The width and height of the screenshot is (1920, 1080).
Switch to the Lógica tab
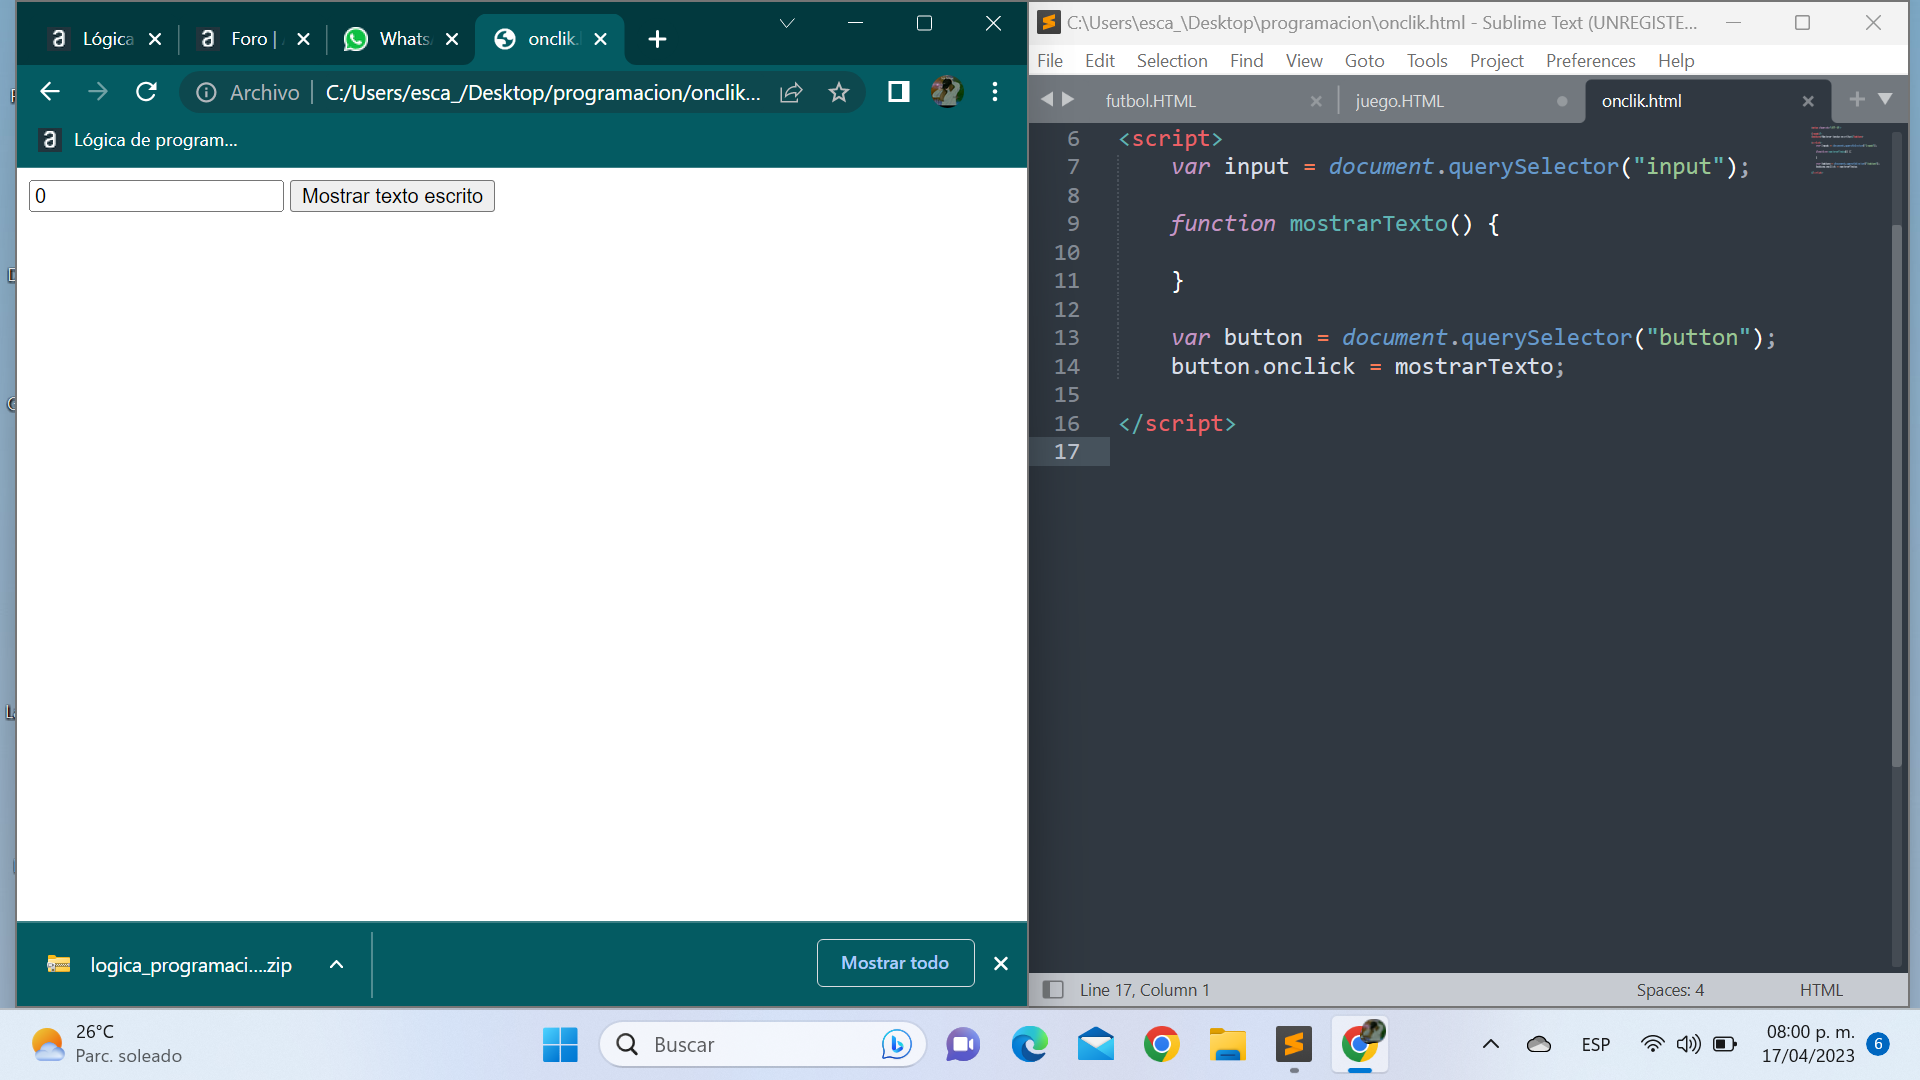(92, 39)
